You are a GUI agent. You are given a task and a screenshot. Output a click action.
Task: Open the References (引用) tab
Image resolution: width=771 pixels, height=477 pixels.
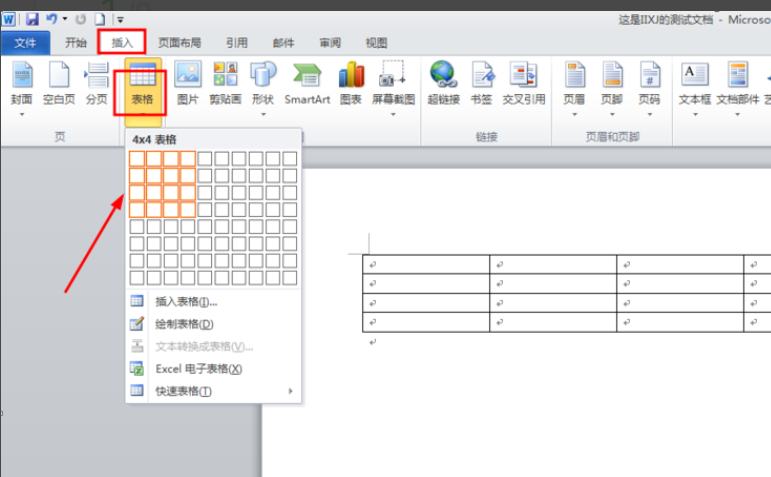[237, 43]
